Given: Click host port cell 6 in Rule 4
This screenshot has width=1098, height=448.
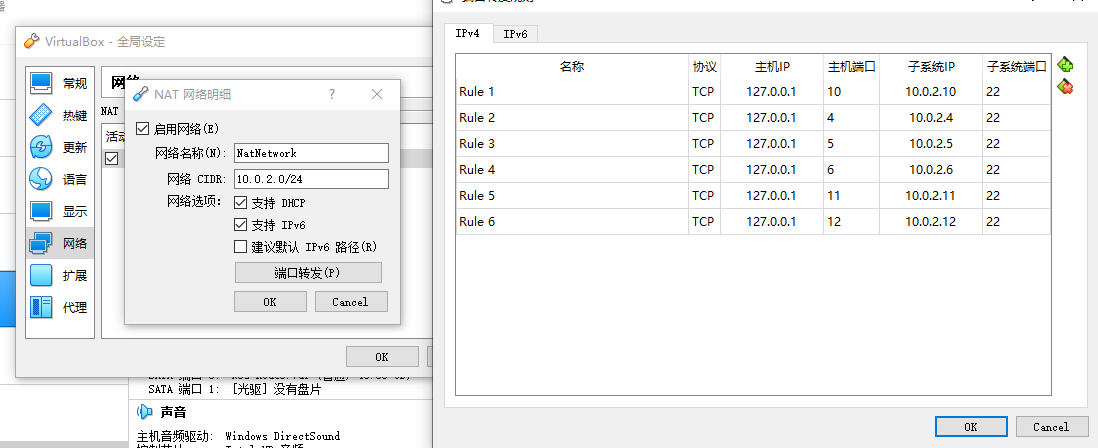Looking at the screenshot, I should 852,169.
